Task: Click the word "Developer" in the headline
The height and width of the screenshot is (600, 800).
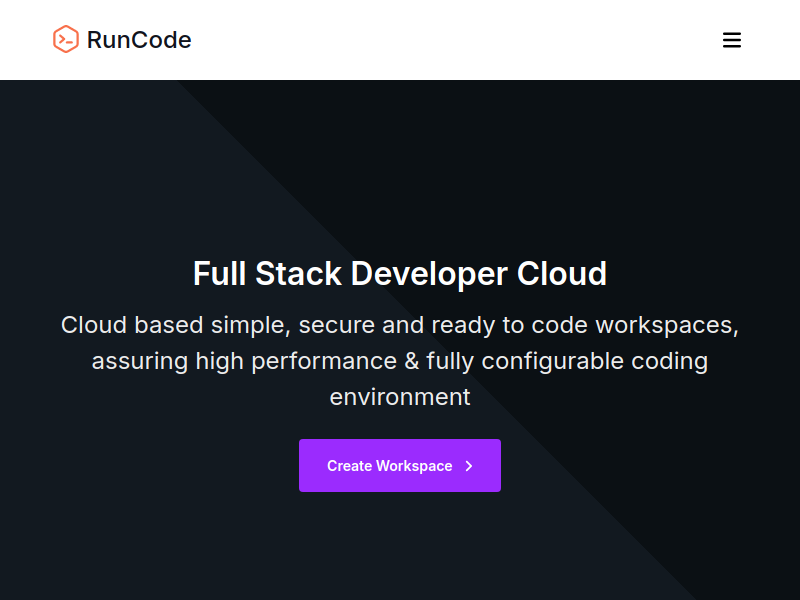Action: [x=429, y=275]
